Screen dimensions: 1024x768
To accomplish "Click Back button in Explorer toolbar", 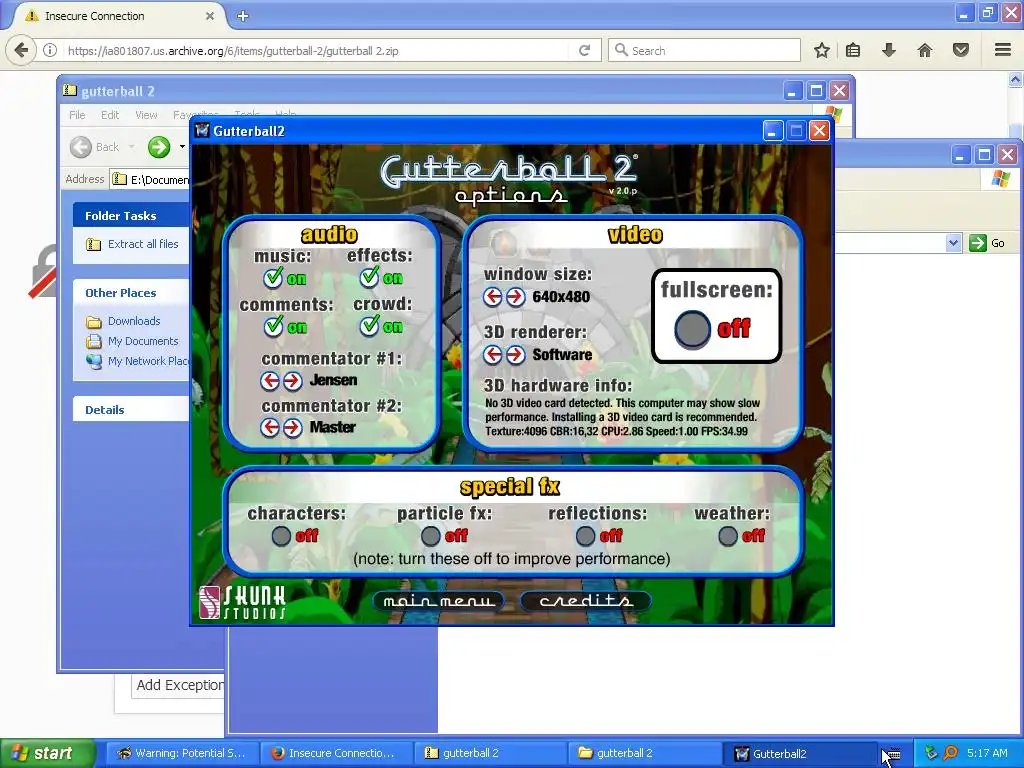I will coord(95,147).
